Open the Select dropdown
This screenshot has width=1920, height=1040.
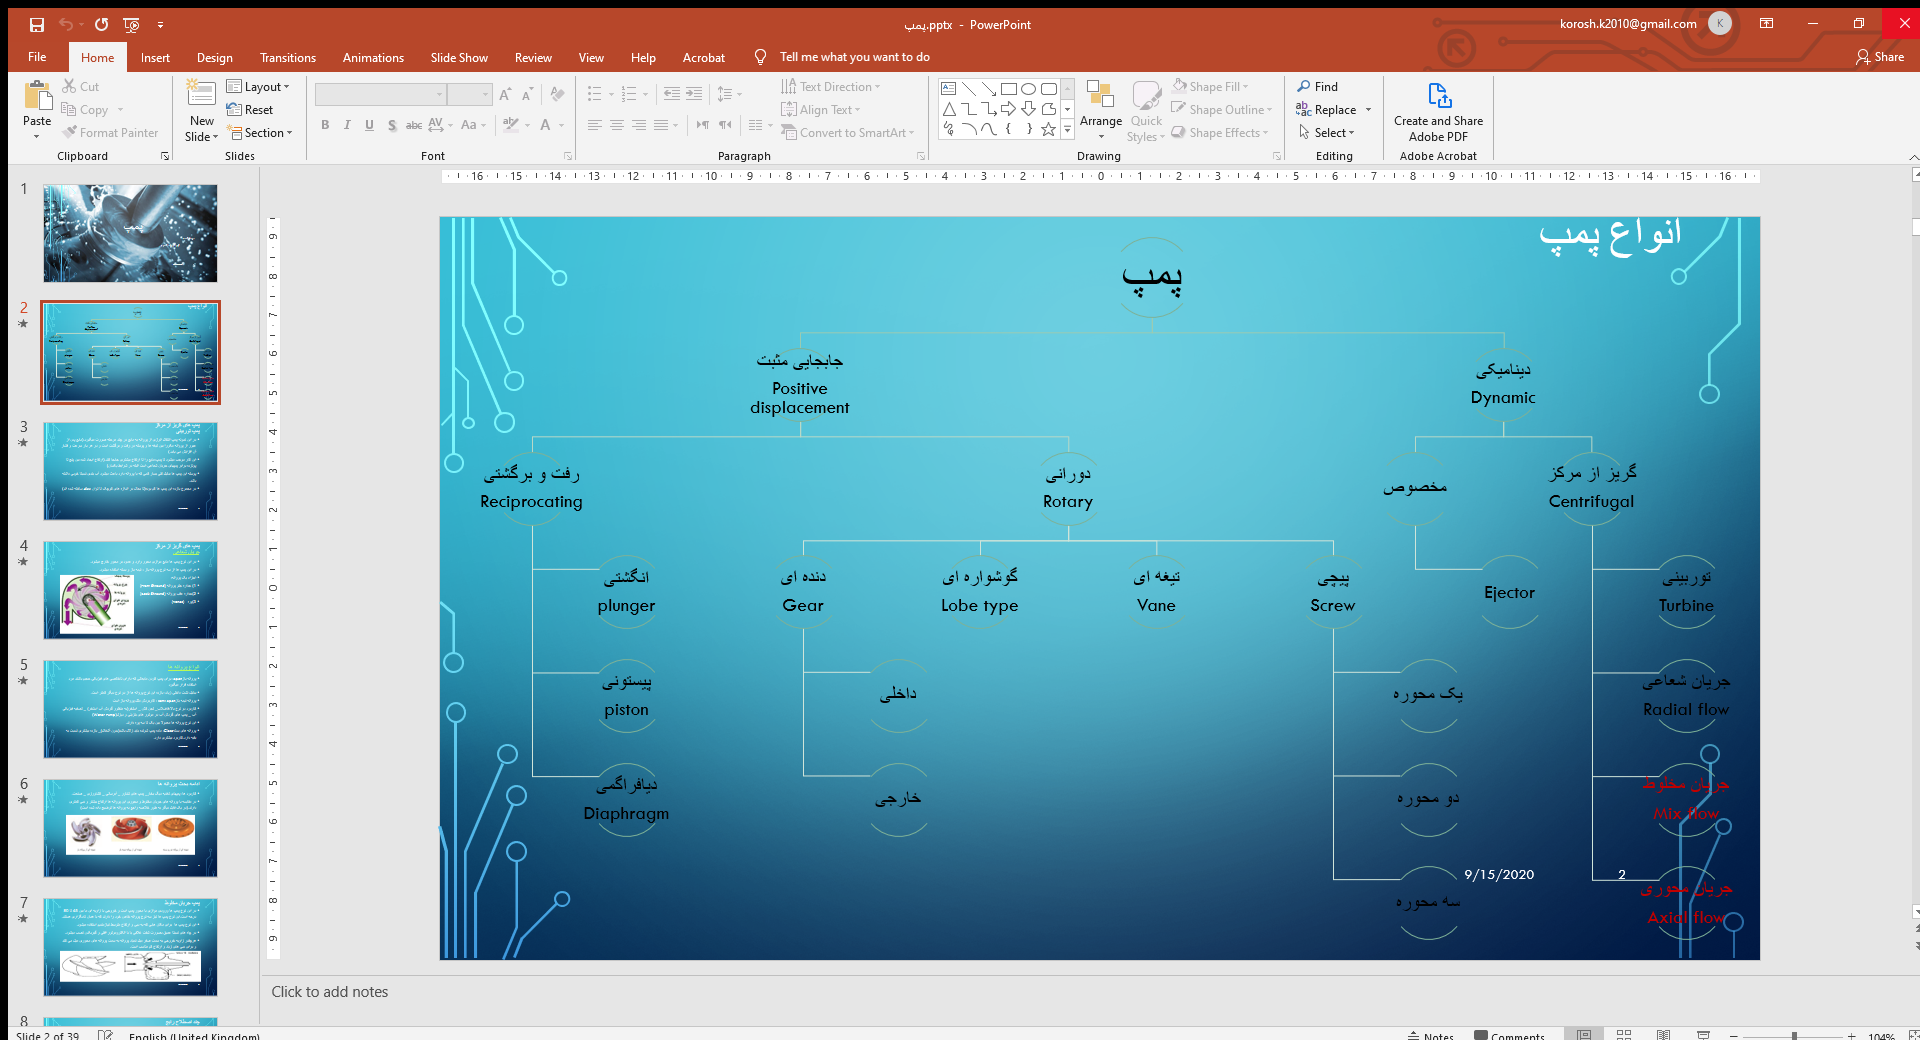[x=1326, y=133]
